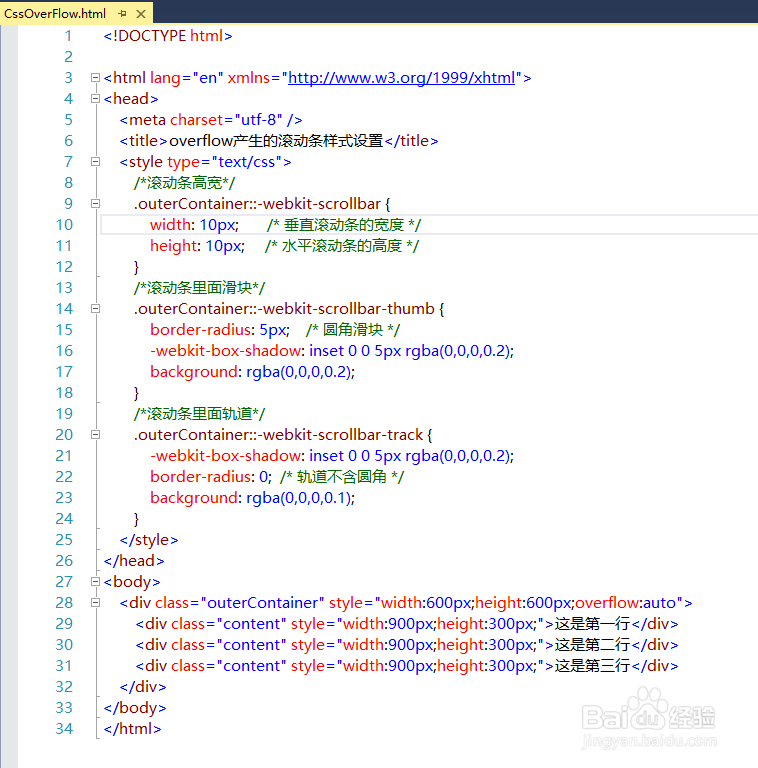Click the title text overflow产生的滚动条样式设置
Screen dimensions: 758x768
[x=276, y=141]
